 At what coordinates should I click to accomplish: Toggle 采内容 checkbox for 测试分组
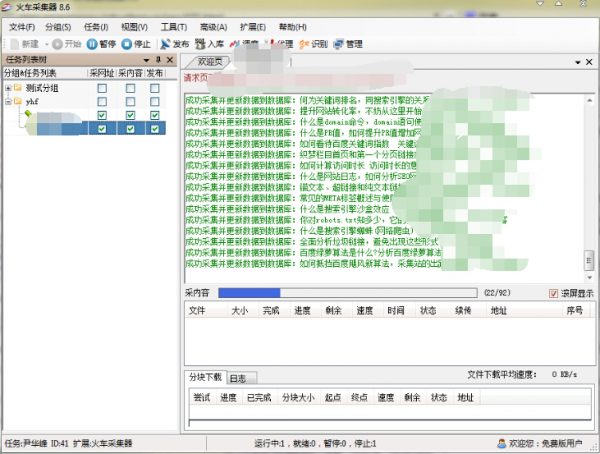click(x=130, y=88)
